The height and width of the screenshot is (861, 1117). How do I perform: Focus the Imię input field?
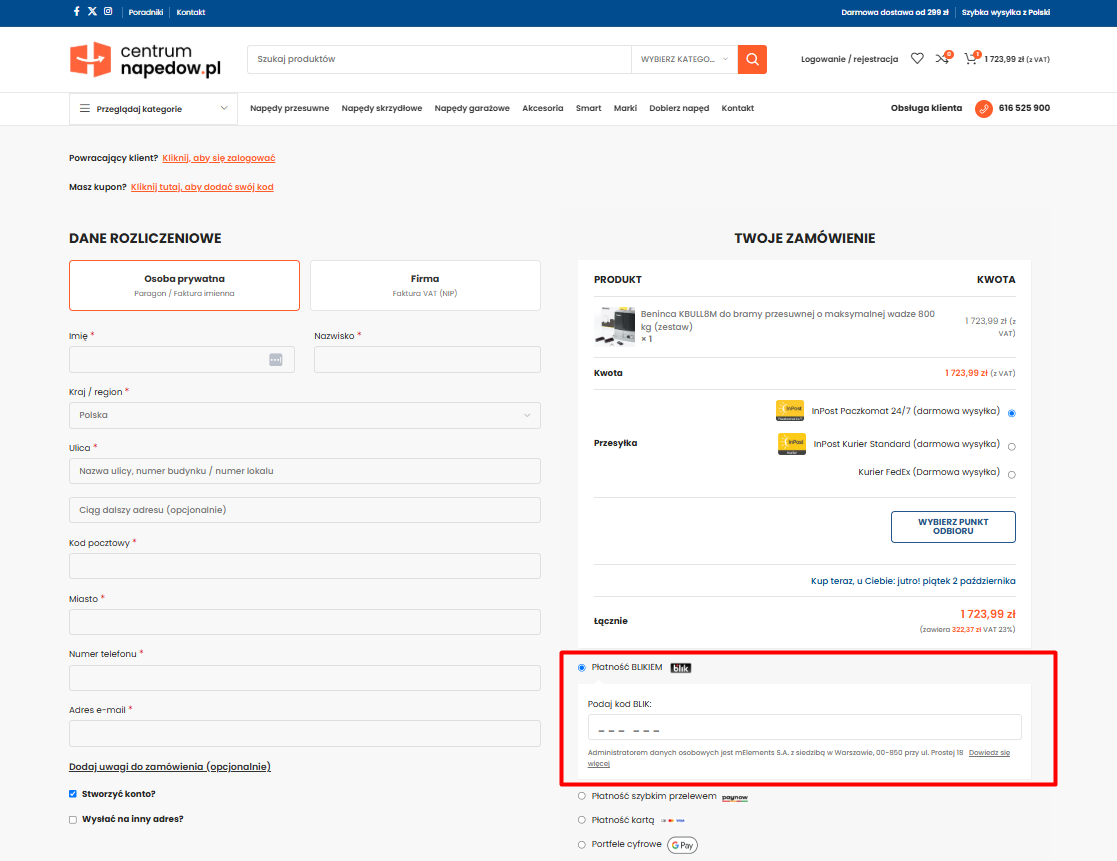(182, 360)
